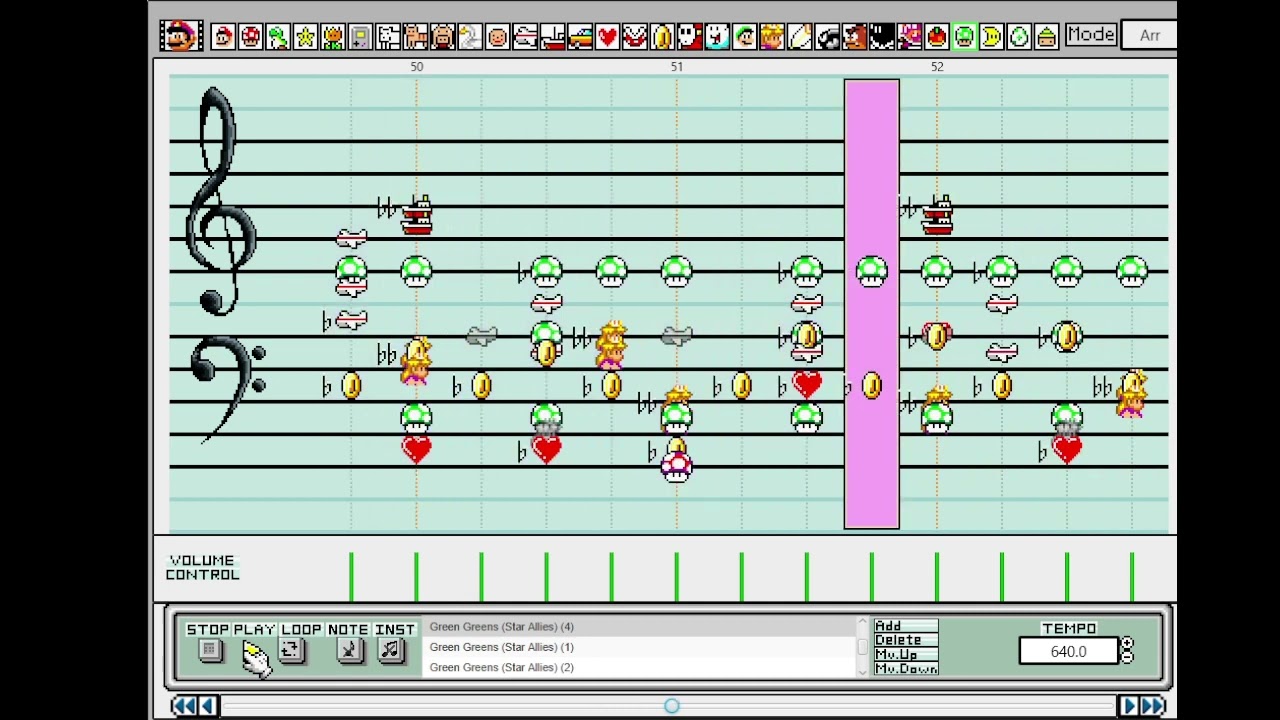1280x720 pixels.
Task: Jump to song start with double-left arrow
Action: [x=183, y=707]
